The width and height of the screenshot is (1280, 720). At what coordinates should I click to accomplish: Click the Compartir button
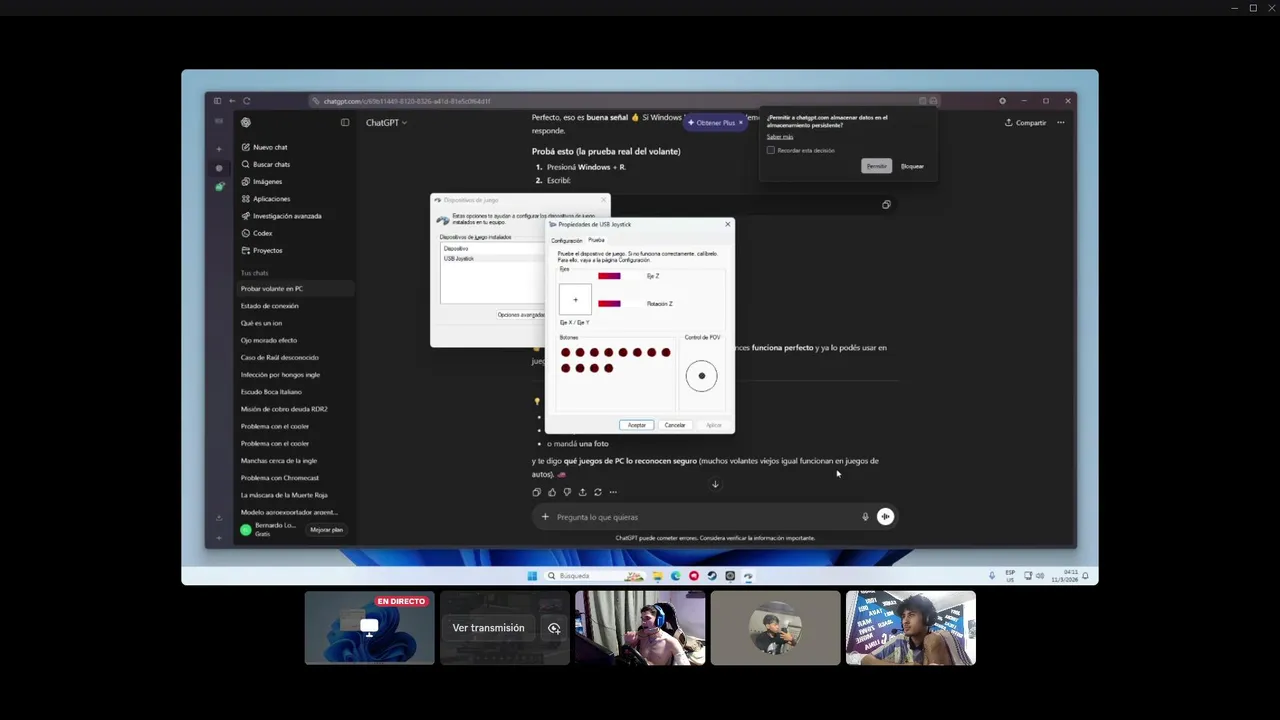pos(1026,123)
